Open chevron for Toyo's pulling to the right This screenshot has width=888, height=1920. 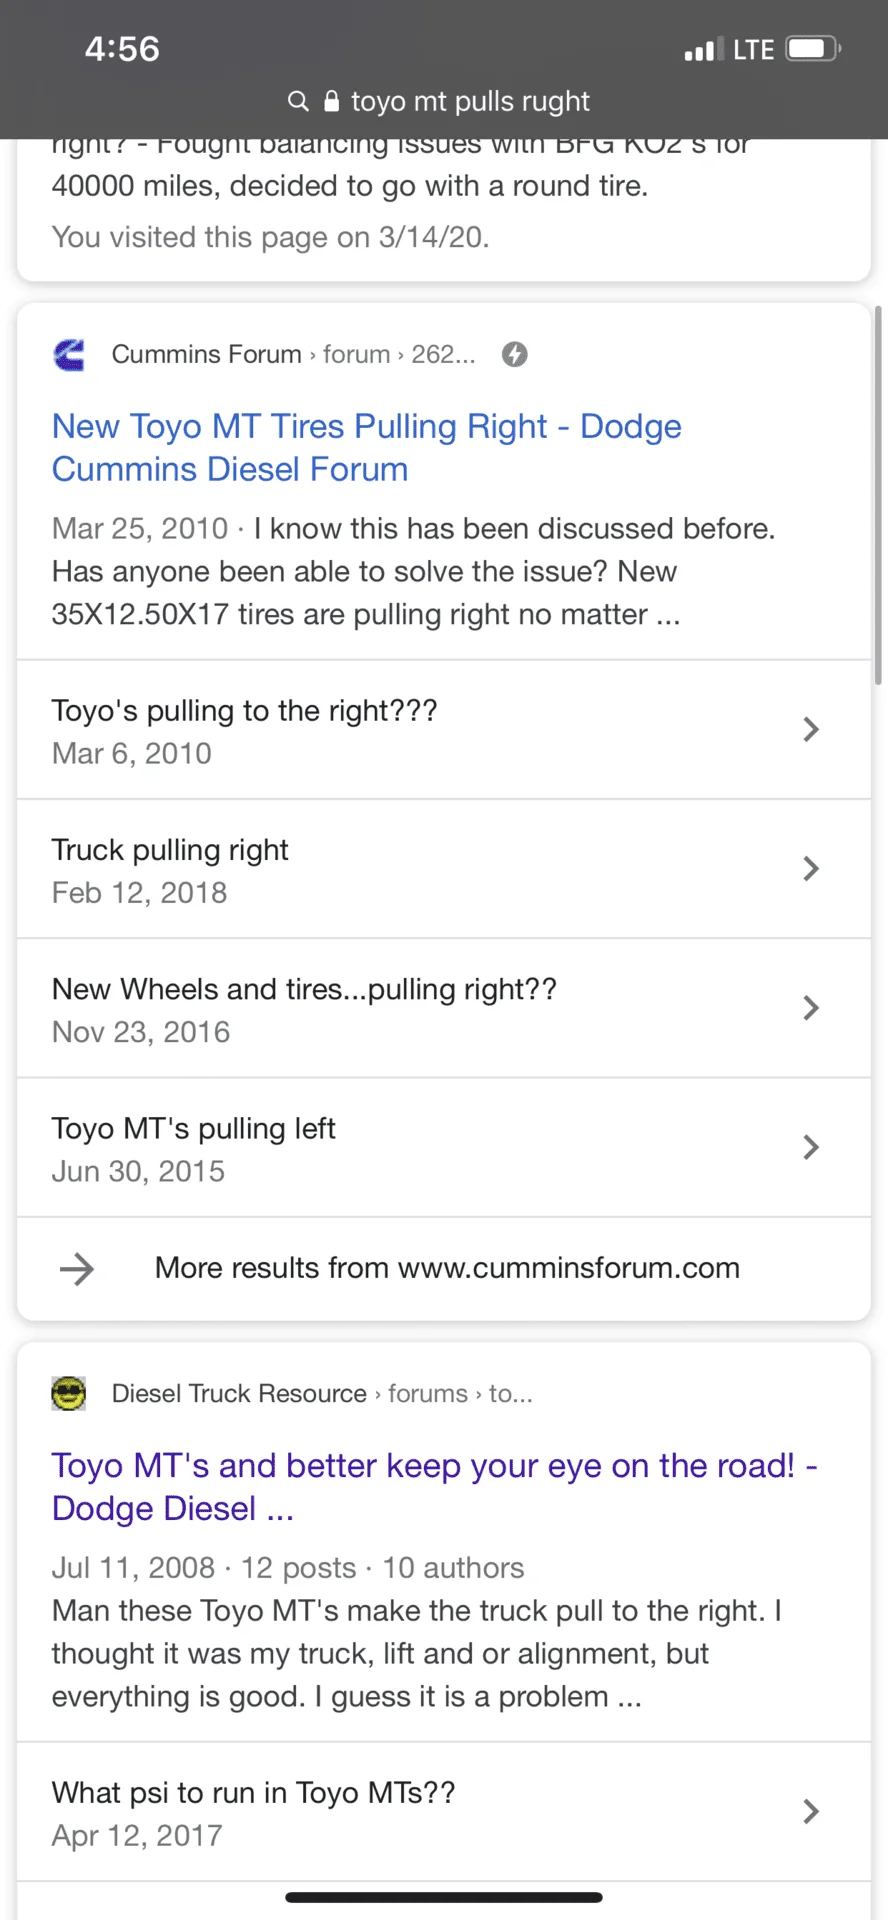point(811,730)
